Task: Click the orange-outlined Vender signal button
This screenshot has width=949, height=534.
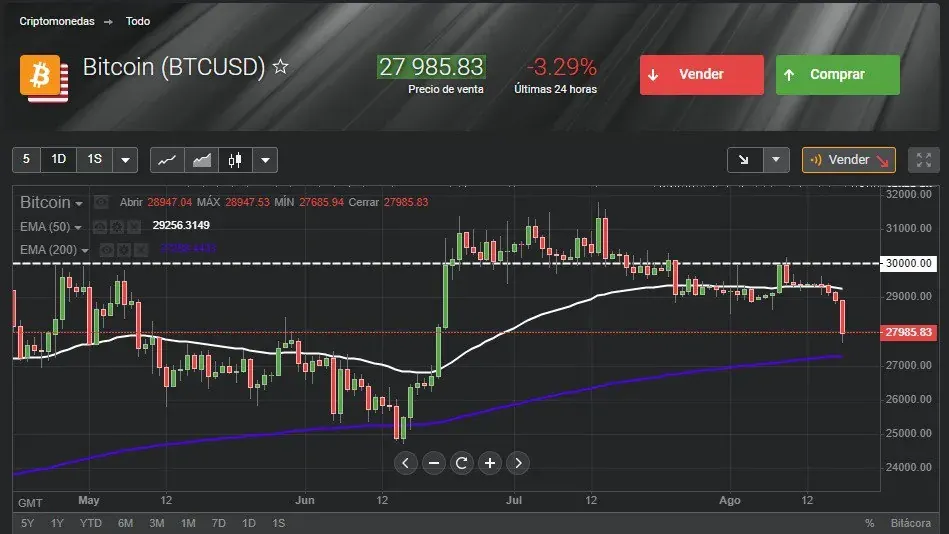Action: click(849, 160)
